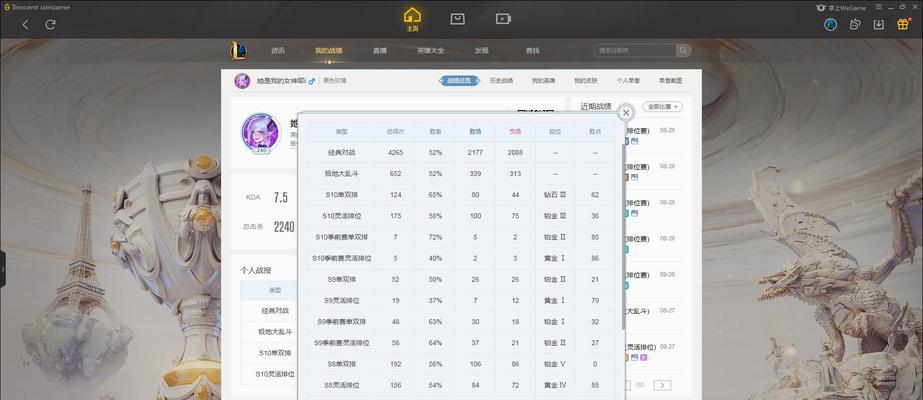Click the popup table vertical scrollbar

click(623, 235)
